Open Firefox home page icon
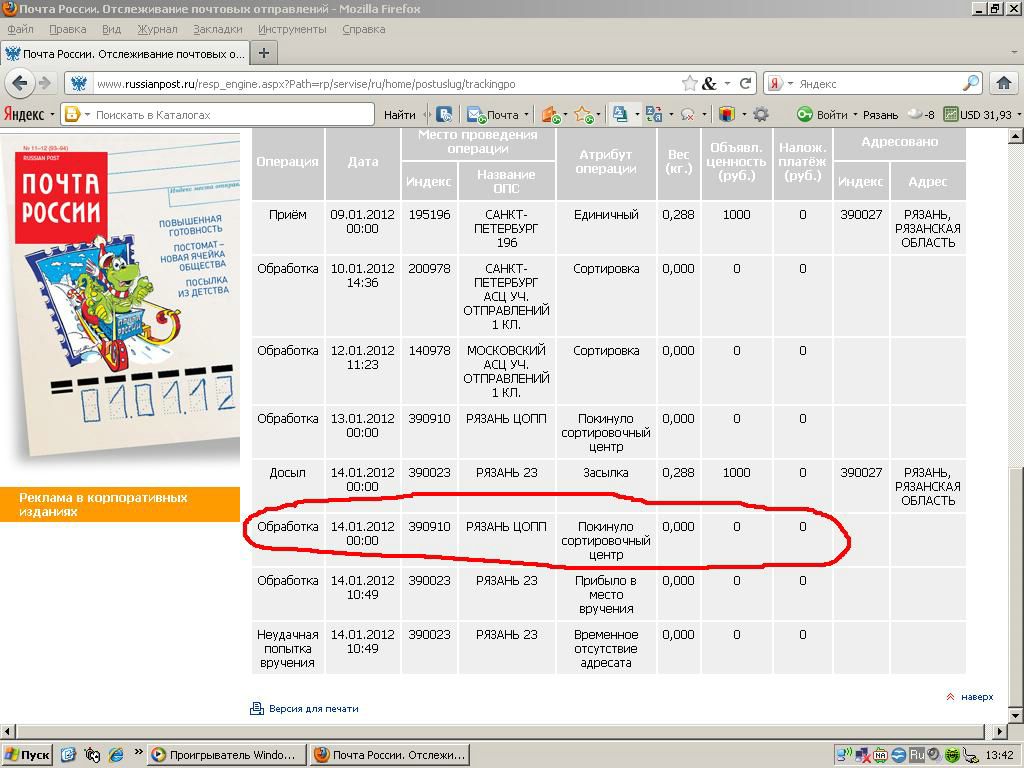 click(1005, 84)
